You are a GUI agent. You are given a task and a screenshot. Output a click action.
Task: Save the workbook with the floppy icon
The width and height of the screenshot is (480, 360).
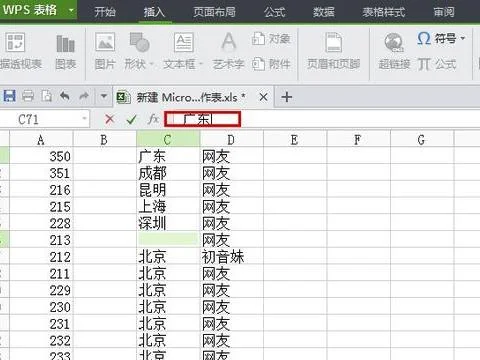point(10,96)
